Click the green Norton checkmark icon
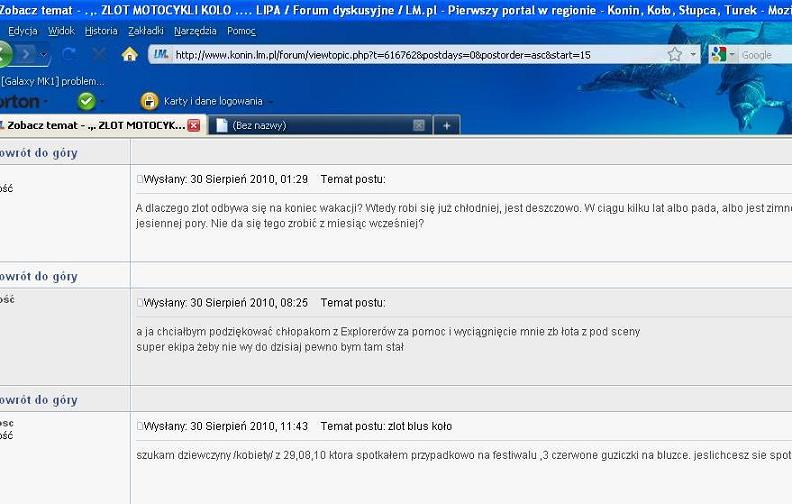Image resolution: width=792 pixels, height=504 pixels. click(x=87, y=102)
